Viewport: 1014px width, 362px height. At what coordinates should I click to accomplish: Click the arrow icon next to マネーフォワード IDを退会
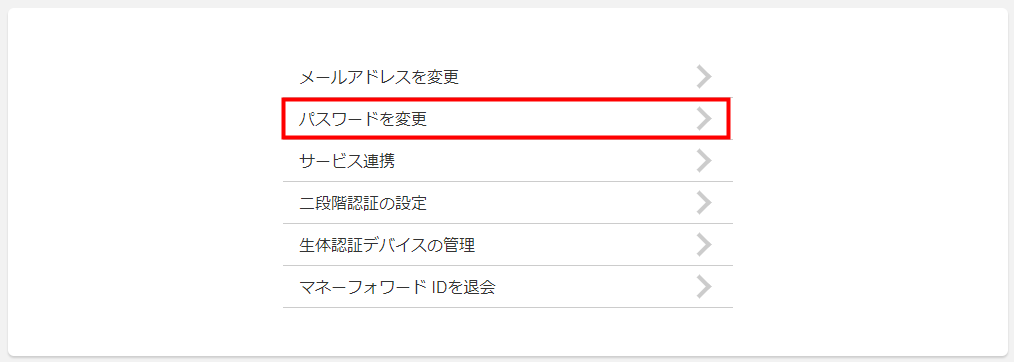704,287
